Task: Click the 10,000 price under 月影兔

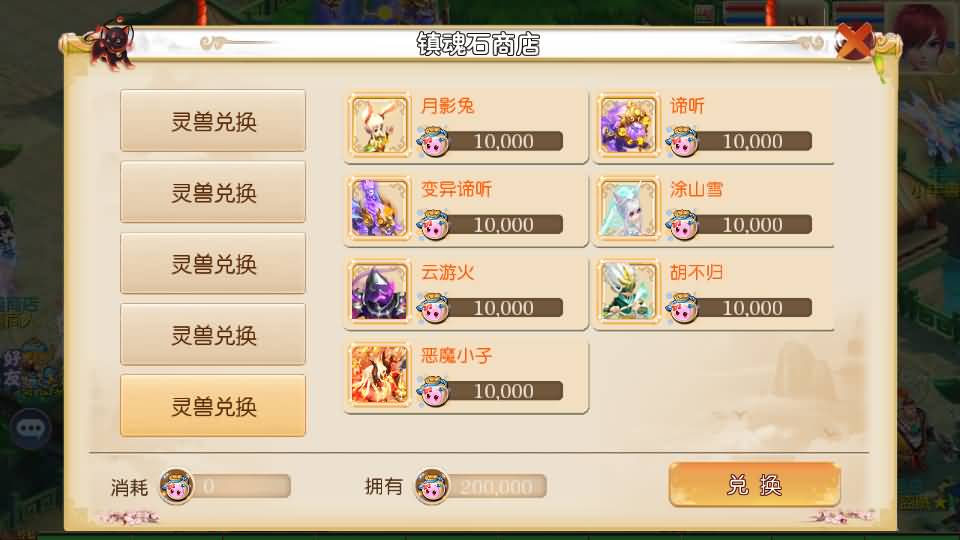Action: [503, 141]
